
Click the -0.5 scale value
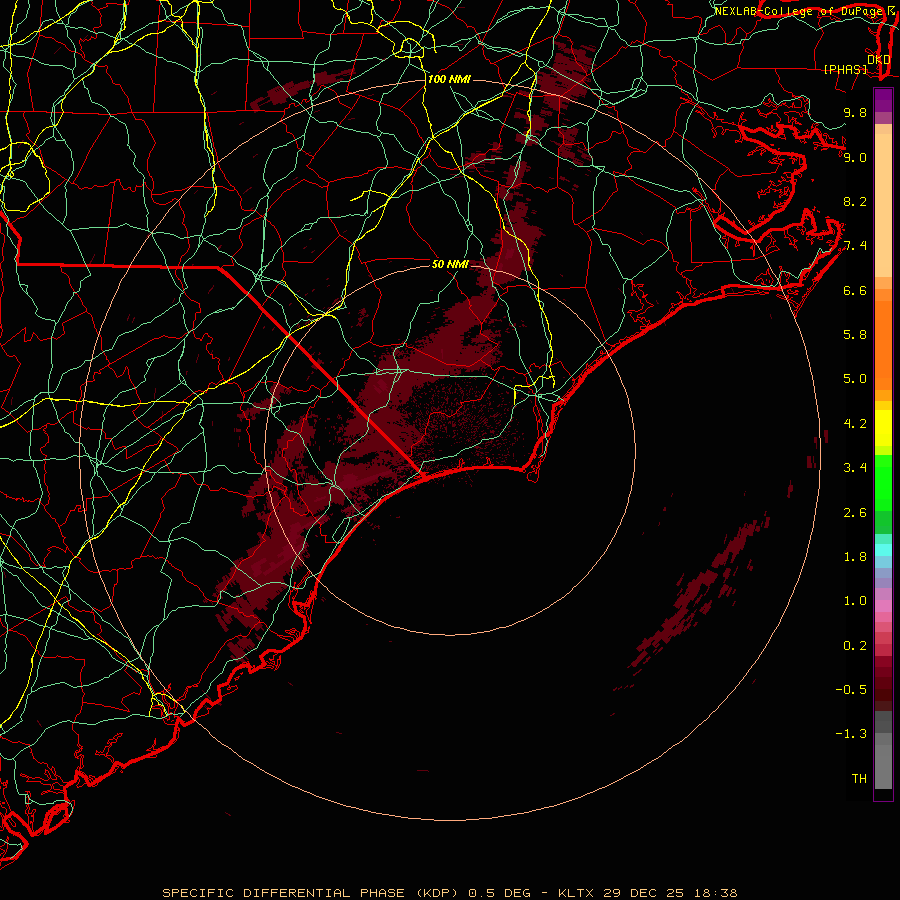pos(851,690)
